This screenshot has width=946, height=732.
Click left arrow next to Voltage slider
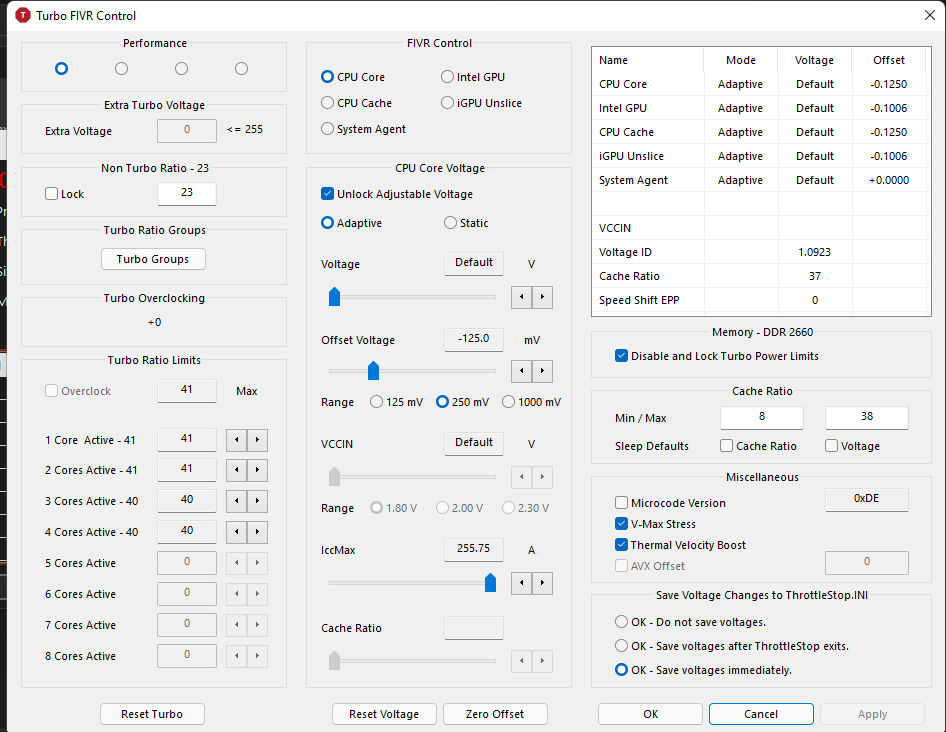(x=521, y=297)
